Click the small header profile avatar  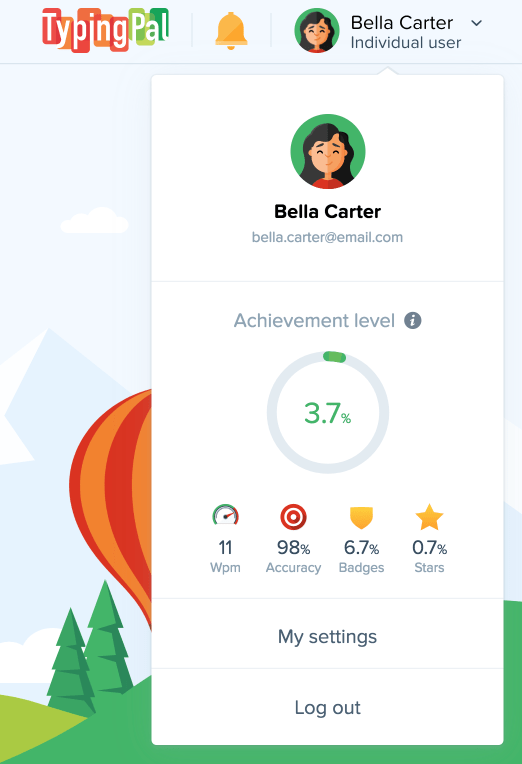317,30
